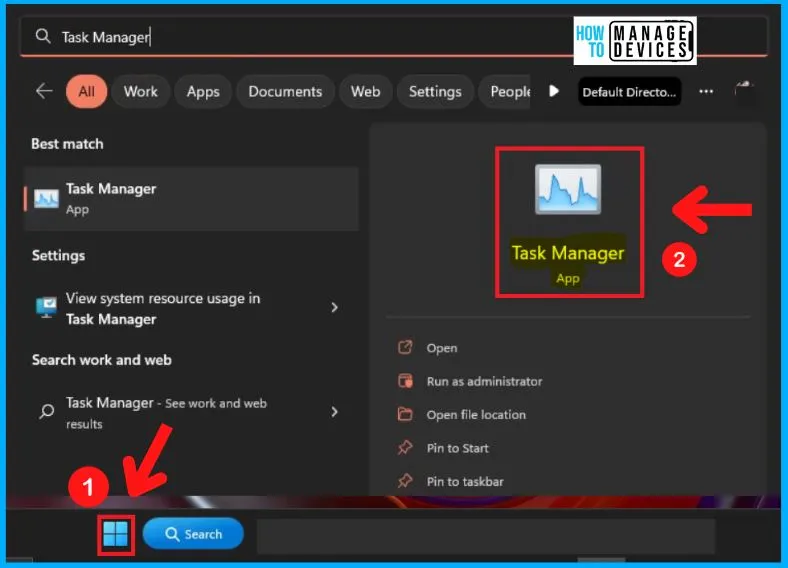Image resolution: width=788 pixels, height=568 pixels.
Task: Click the magnifier icon next to web results
Action: pos(46,412)
